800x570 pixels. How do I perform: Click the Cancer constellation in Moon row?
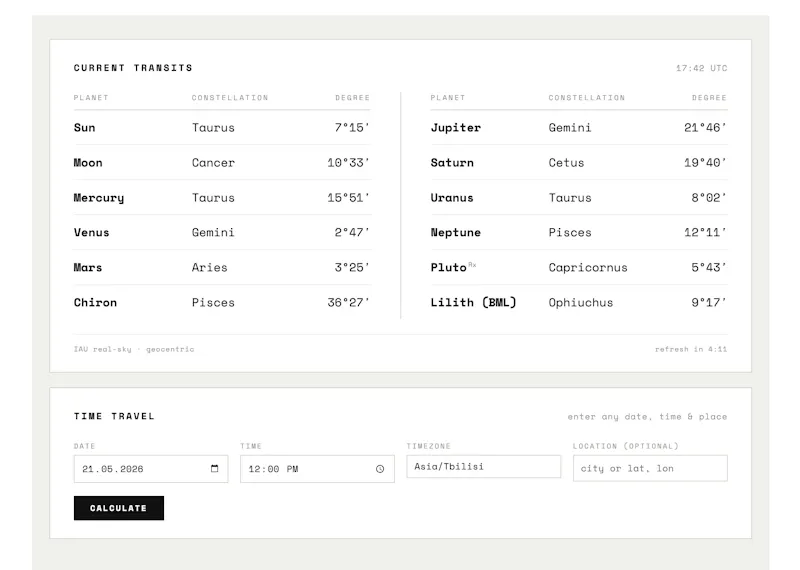click(213, 163)
